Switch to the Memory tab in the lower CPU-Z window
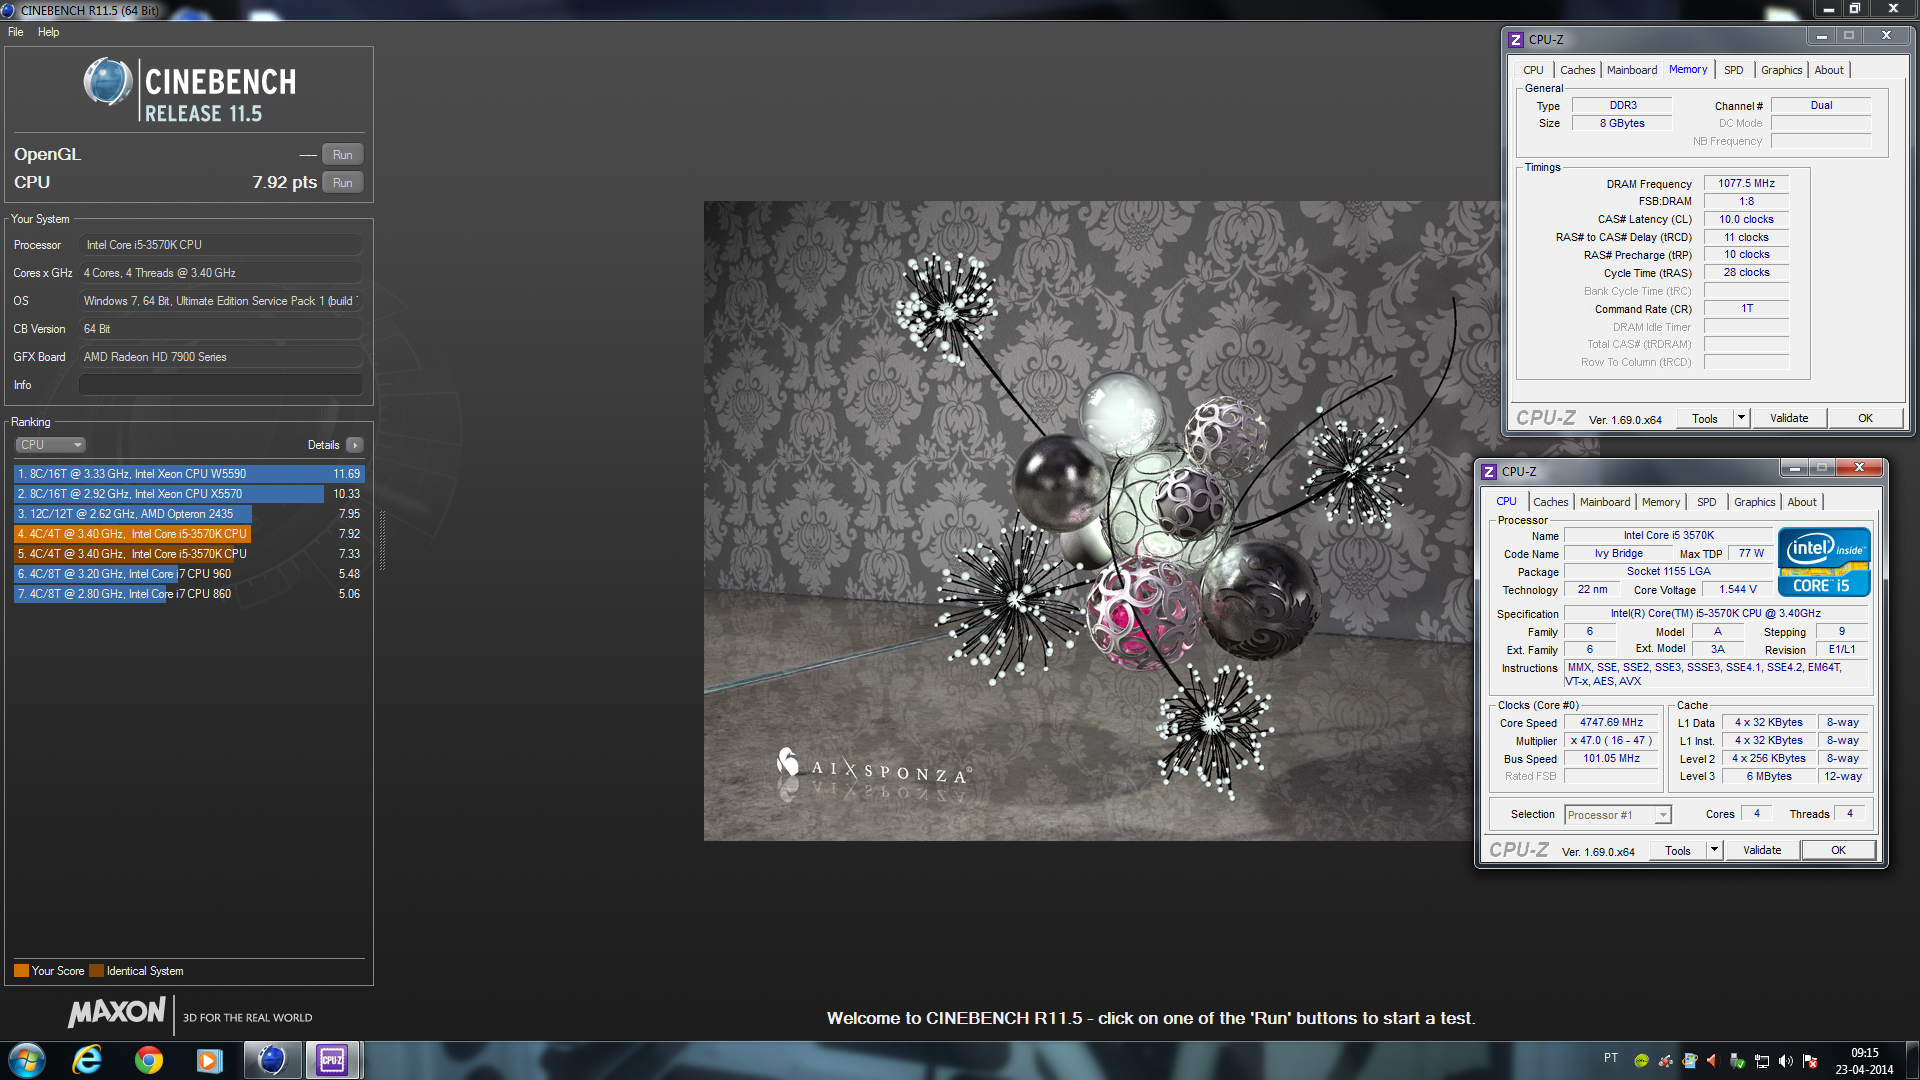Viewport: 1920px width, 1080px height. [x=1660, y=502]
